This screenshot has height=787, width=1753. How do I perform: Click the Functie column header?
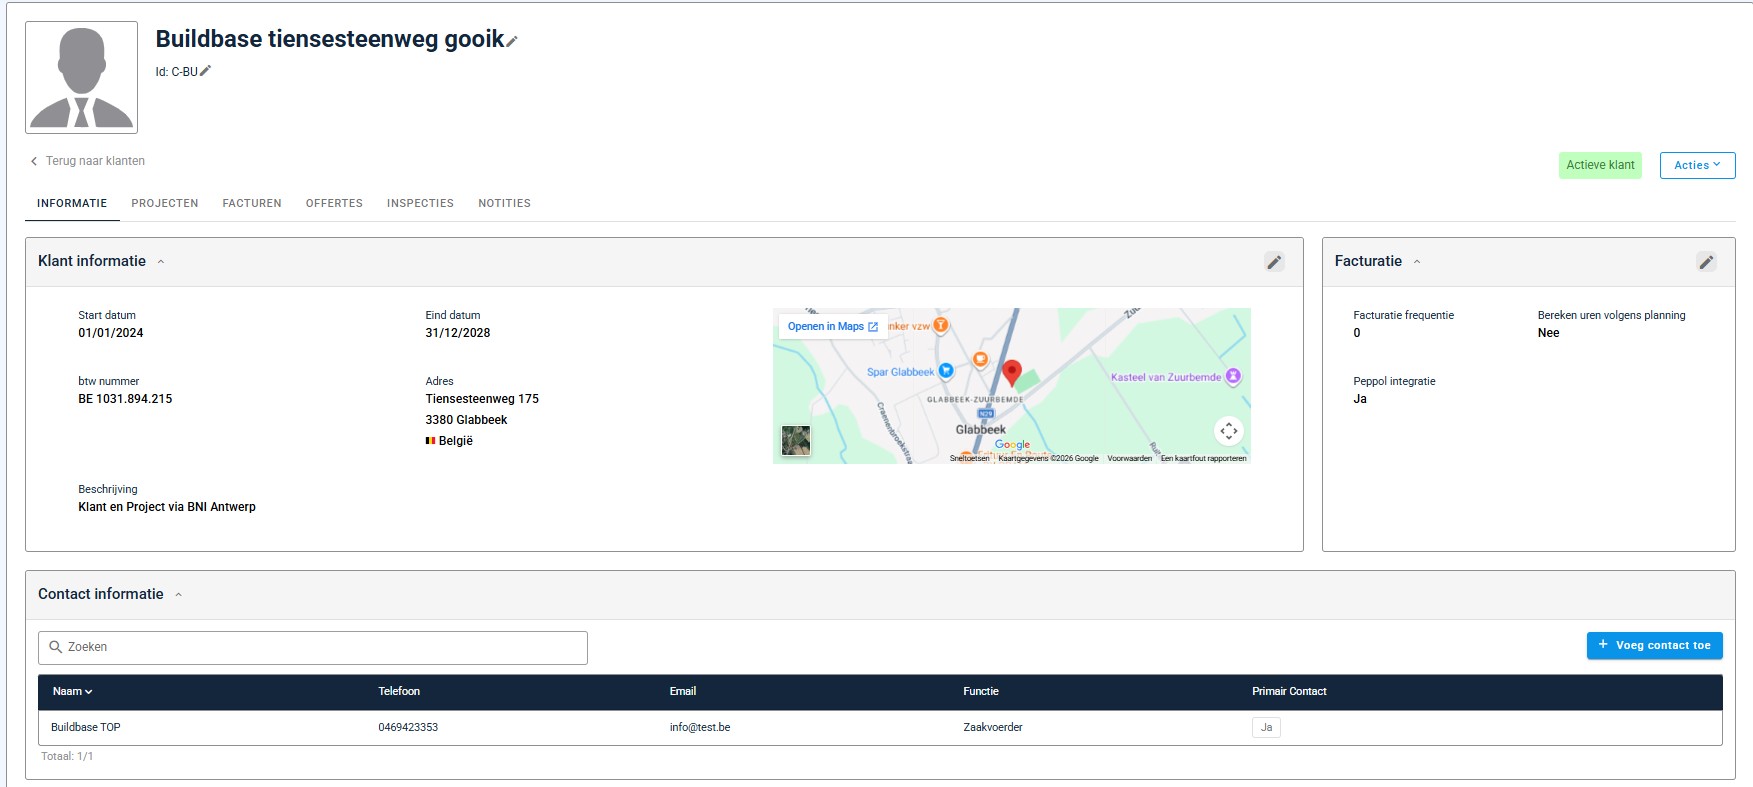tap(981, 692)
